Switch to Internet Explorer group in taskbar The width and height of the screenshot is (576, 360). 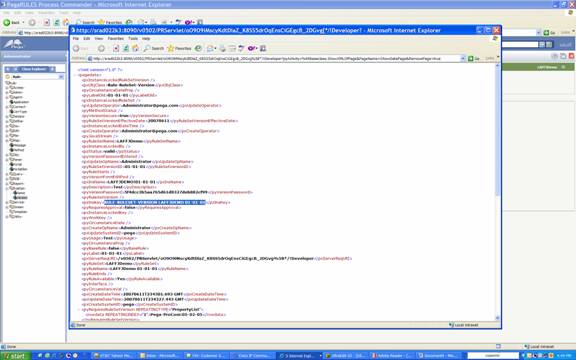(299, 356)
